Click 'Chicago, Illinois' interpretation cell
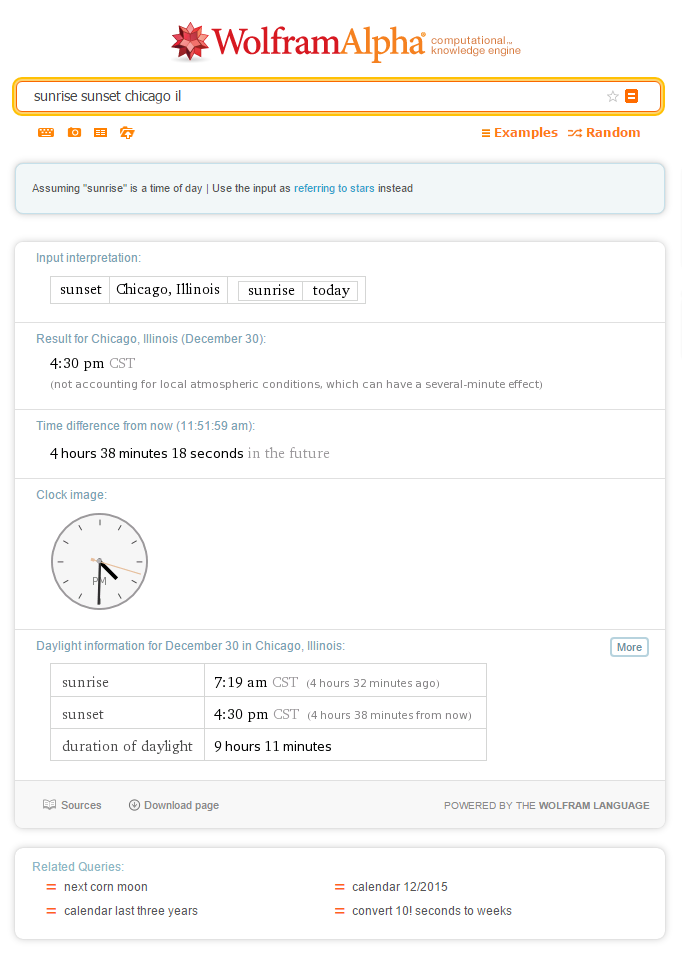Viewport: 682px width, 960px height. tap(168, 290)
